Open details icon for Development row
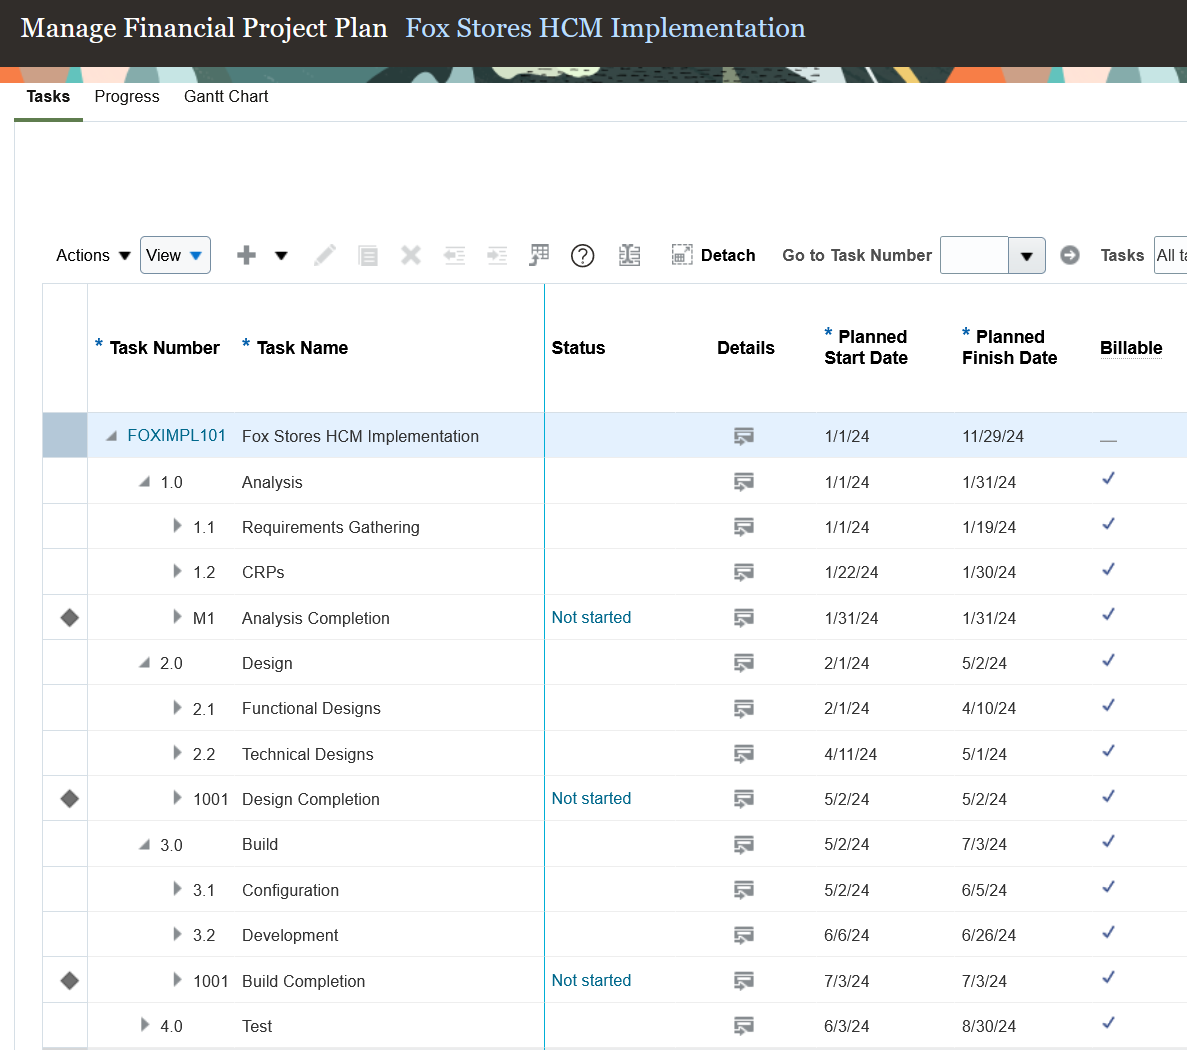 tap(743, 936)
